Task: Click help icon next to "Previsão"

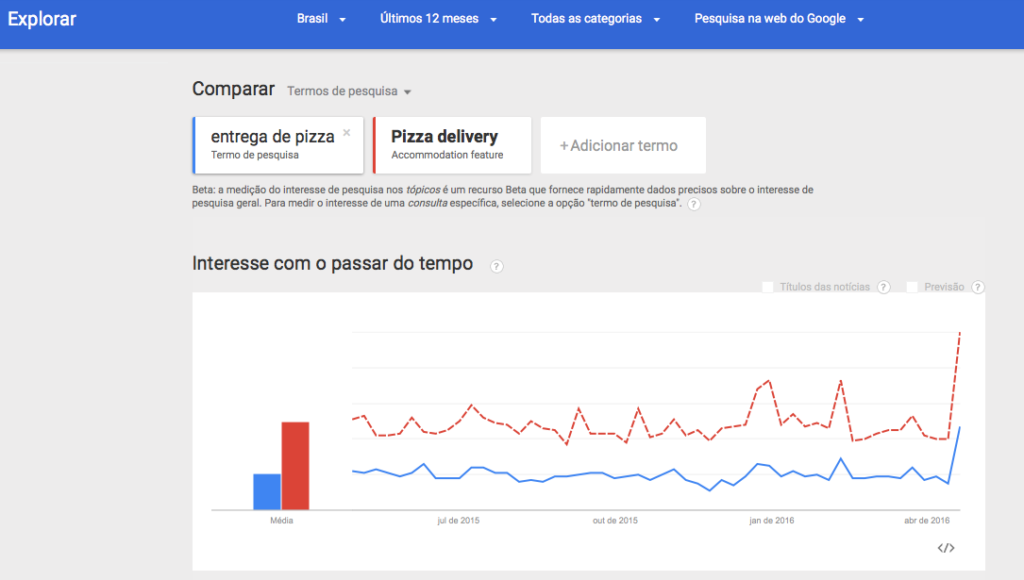Action: (x=977, y=287)
